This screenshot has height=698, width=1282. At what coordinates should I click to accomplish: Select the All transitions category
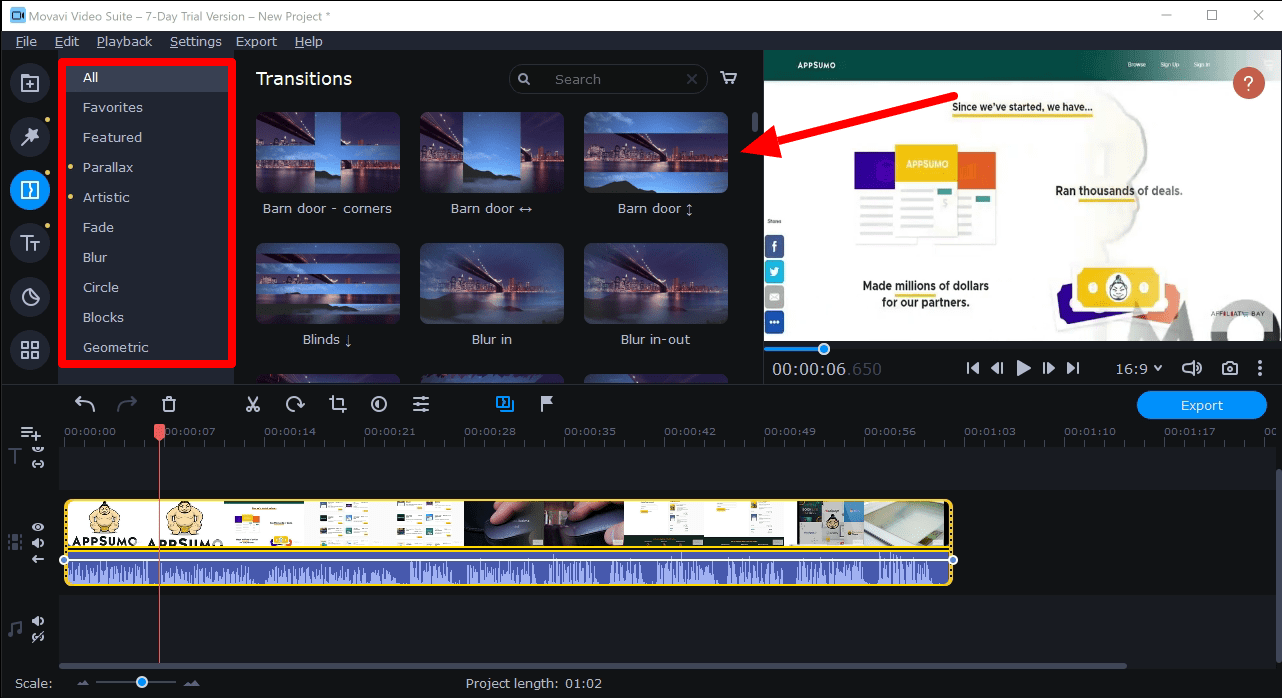(148, 77)
